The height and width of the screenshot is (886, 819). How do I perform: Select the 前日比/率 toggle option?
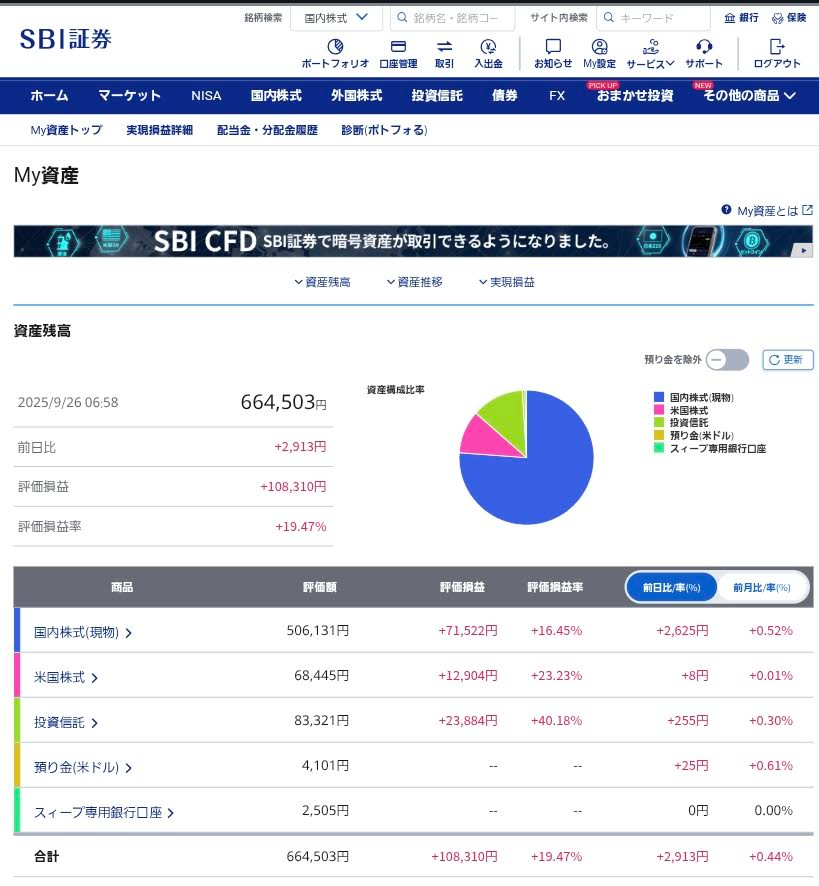(672, 587)
